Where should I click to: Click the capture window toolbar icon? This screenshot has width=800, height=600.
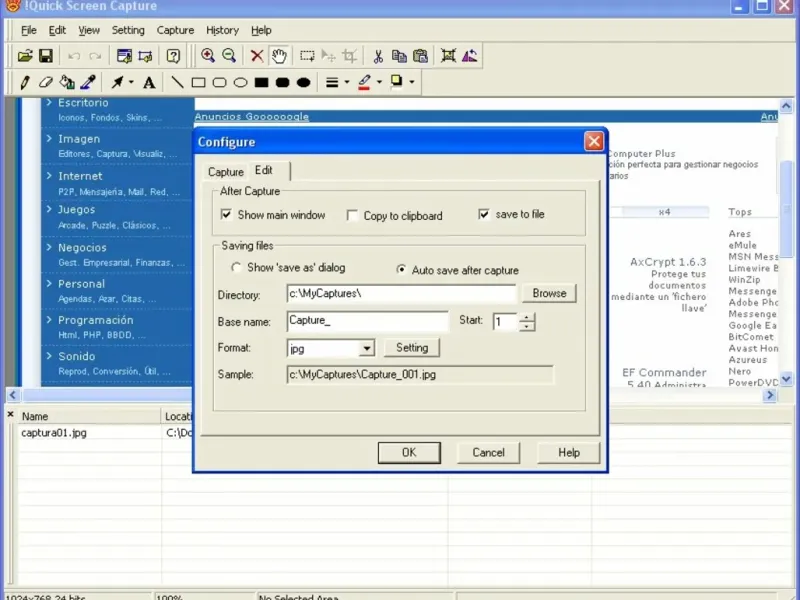click(124, 56)
